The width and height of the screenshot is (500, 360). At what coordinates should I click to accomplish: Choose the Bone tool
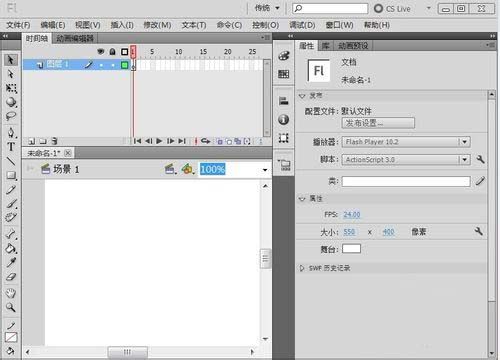tap(11, 234)
